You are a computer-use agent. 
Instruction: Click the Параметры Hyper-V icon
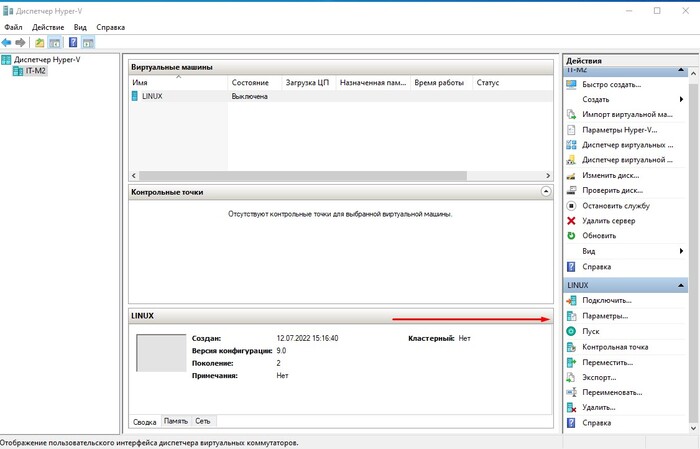(571, 130)
